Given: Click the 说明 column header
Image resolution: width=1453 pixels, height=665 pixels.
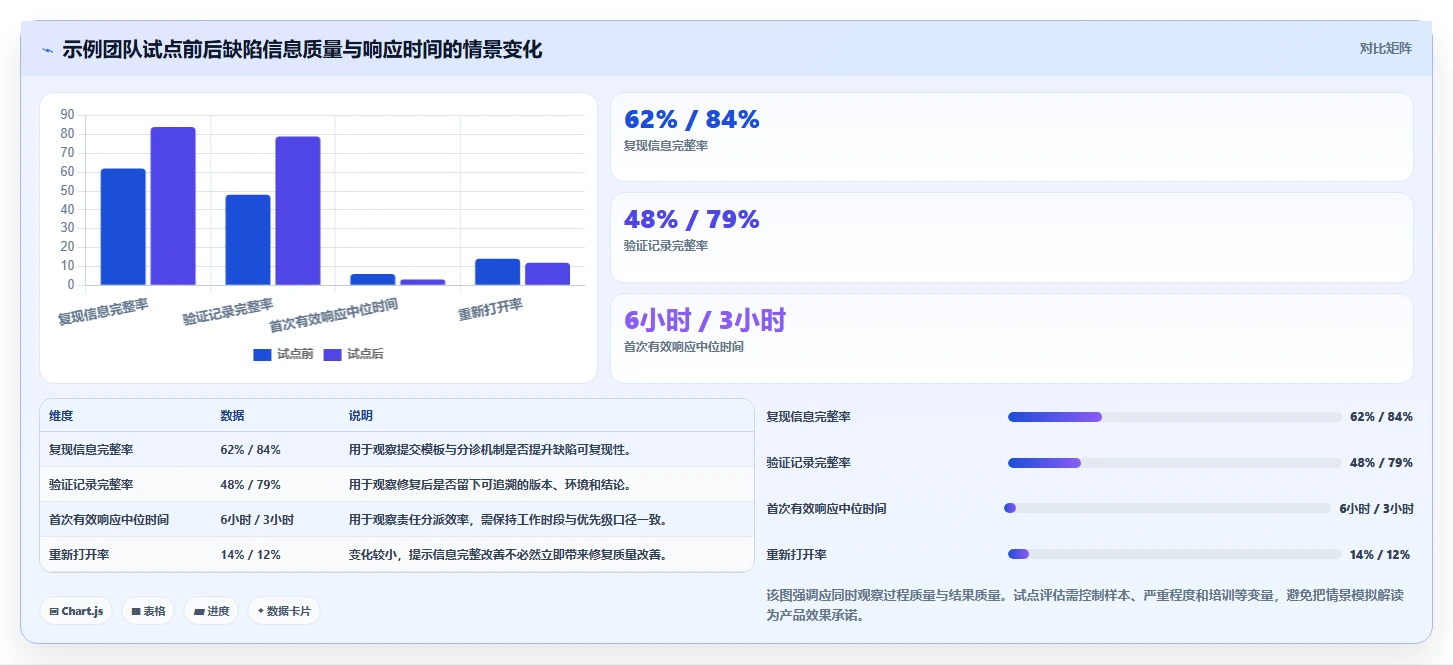Looking at the screenshot, I should [360, 416].
